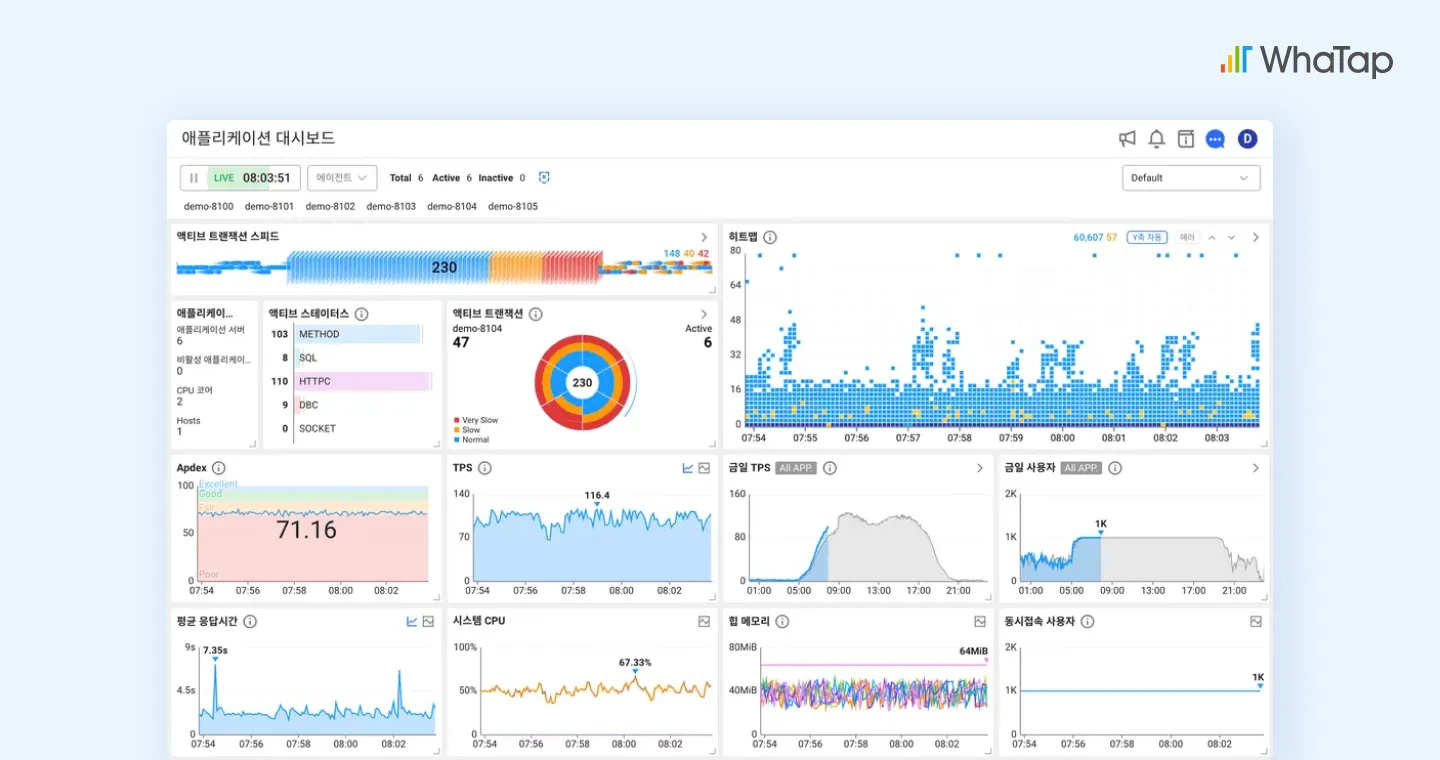1440x760 pixels.
Task: Show info for 금일 TPS panel
Action: coord(829,468)
